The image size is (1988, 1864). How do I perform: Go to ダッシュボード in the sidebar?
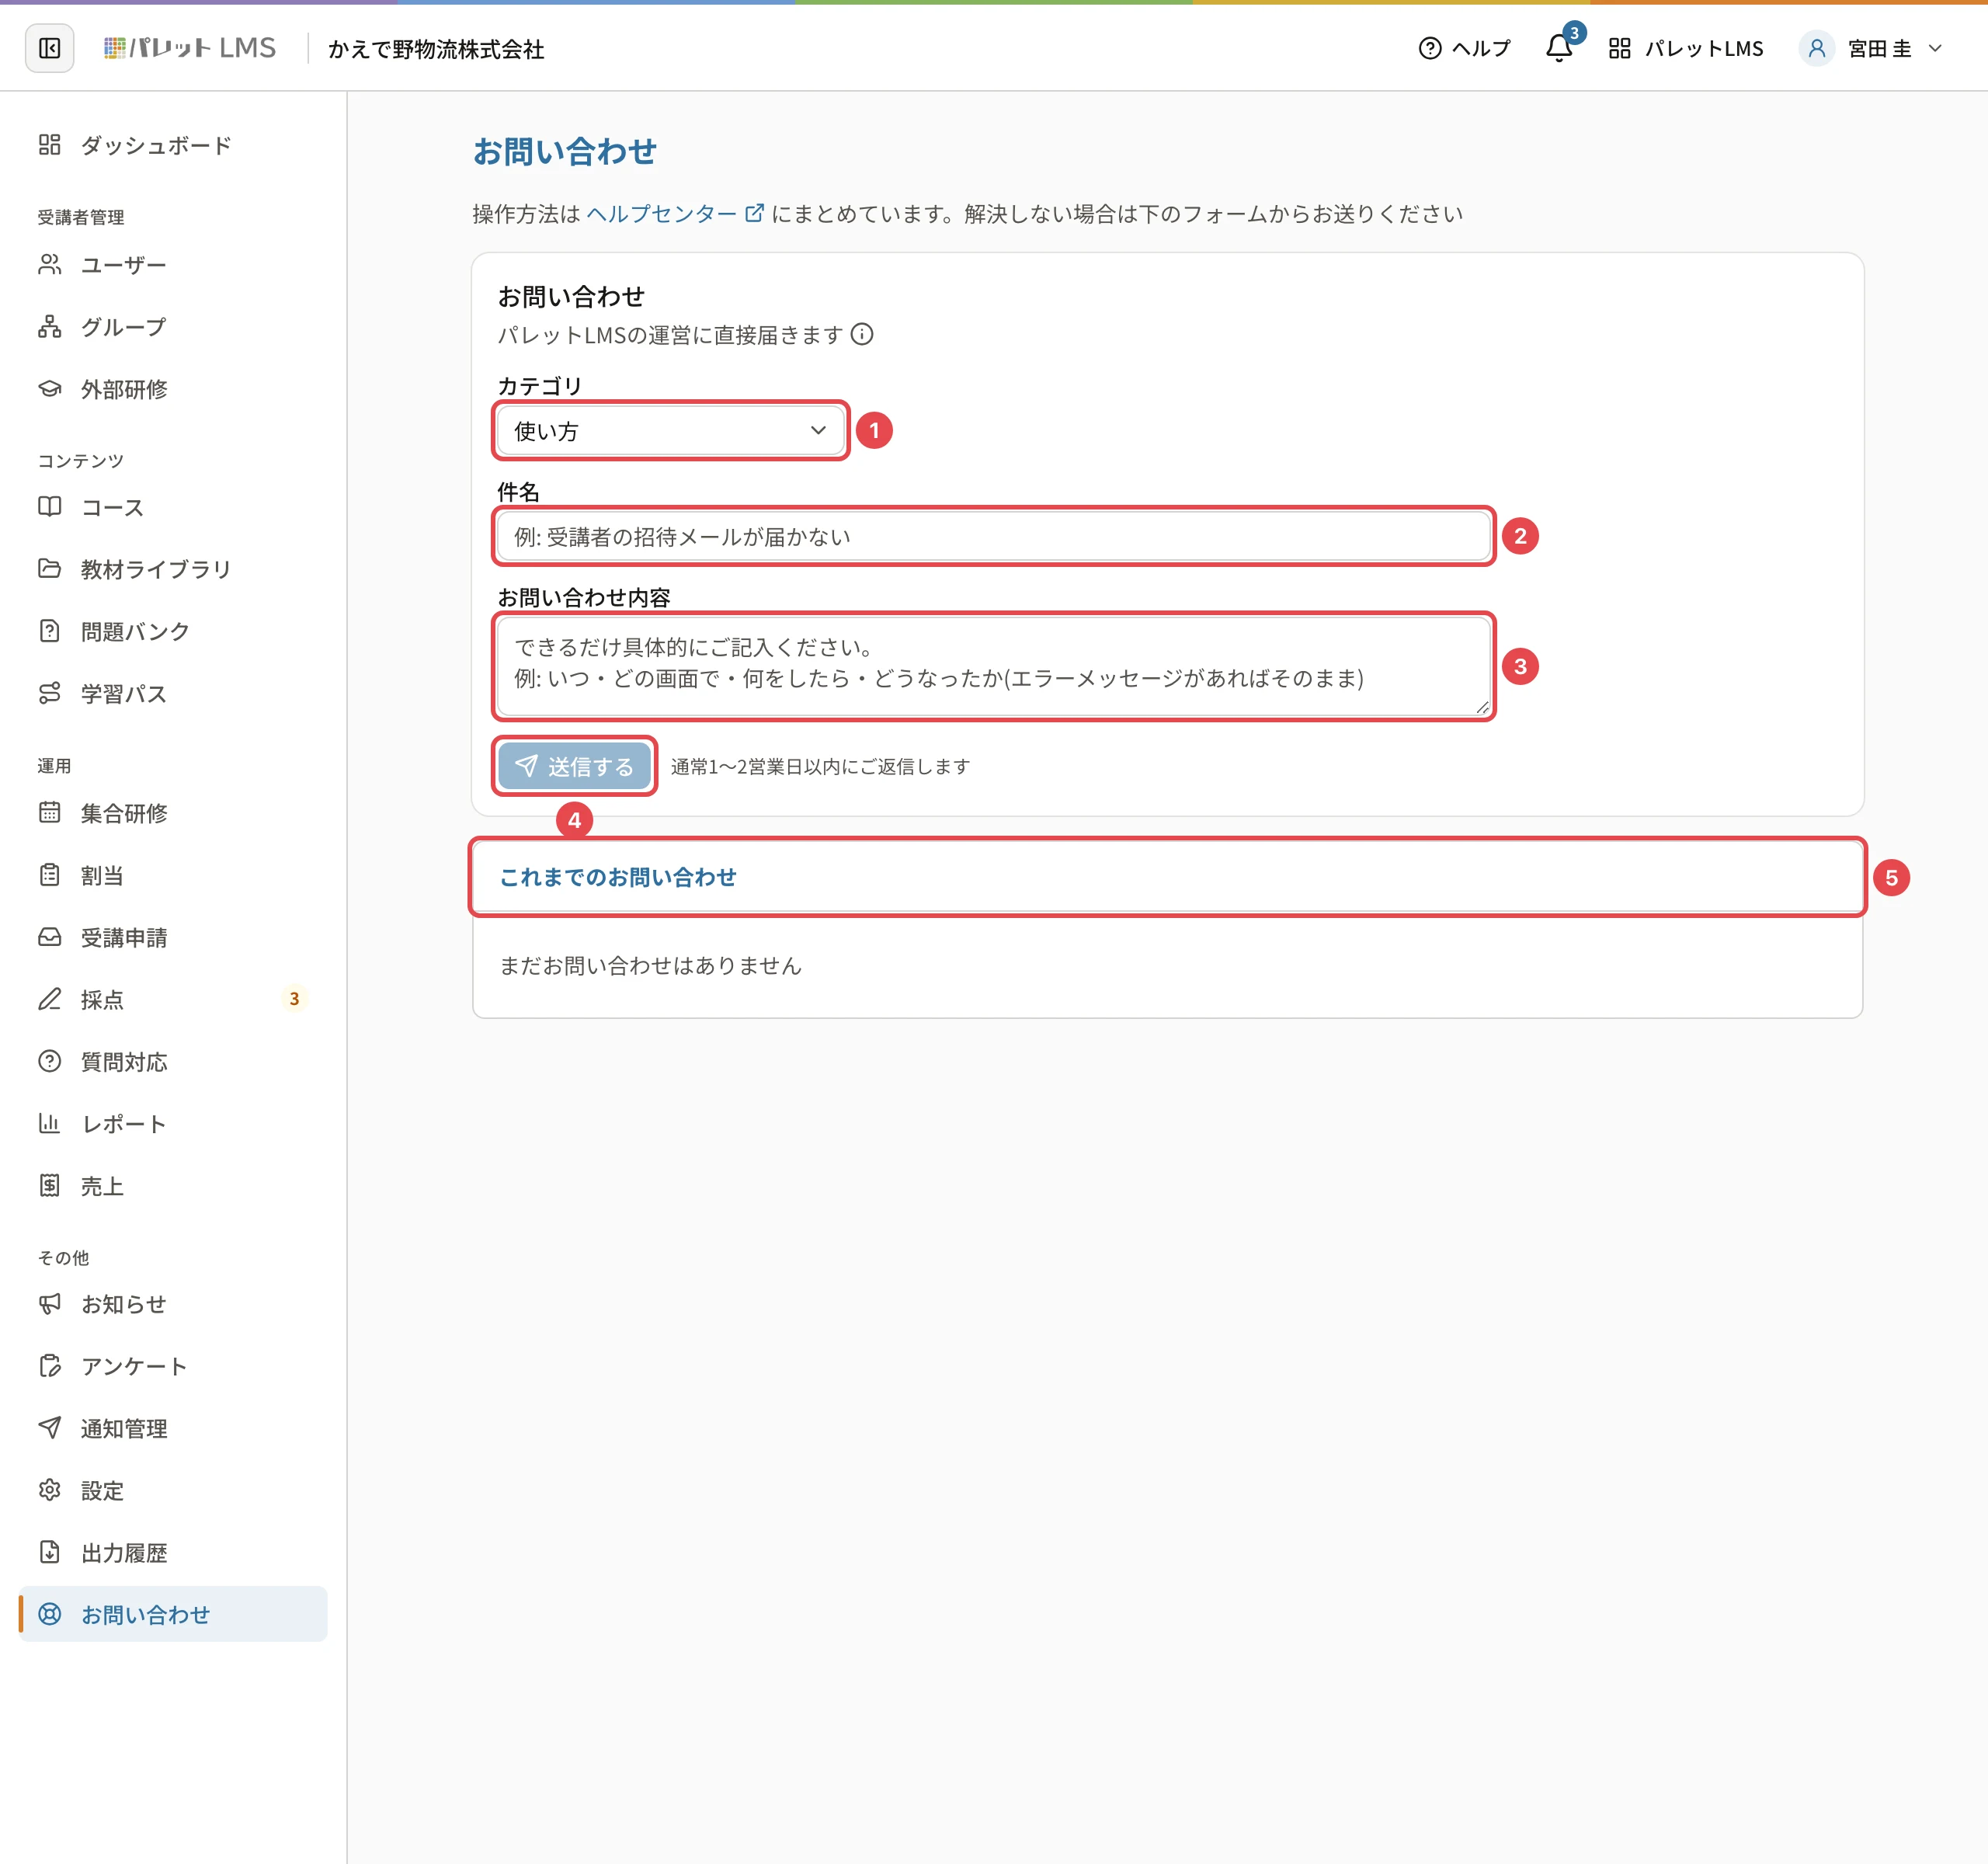[x=173, y=145]
